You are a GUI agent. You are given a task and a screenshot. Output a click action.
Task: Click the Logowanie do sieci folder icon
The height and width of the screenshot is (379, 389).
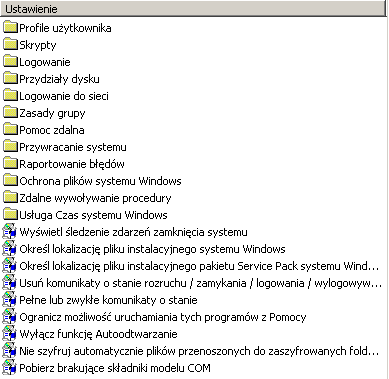click(x=10, y=95)
